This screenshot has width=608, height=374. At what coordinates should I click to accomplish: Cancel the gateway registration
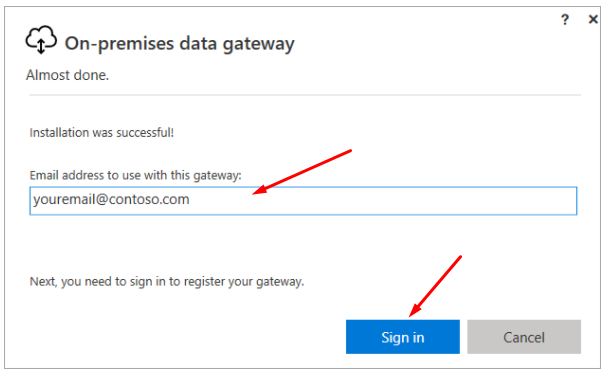[x=524, y=337]
